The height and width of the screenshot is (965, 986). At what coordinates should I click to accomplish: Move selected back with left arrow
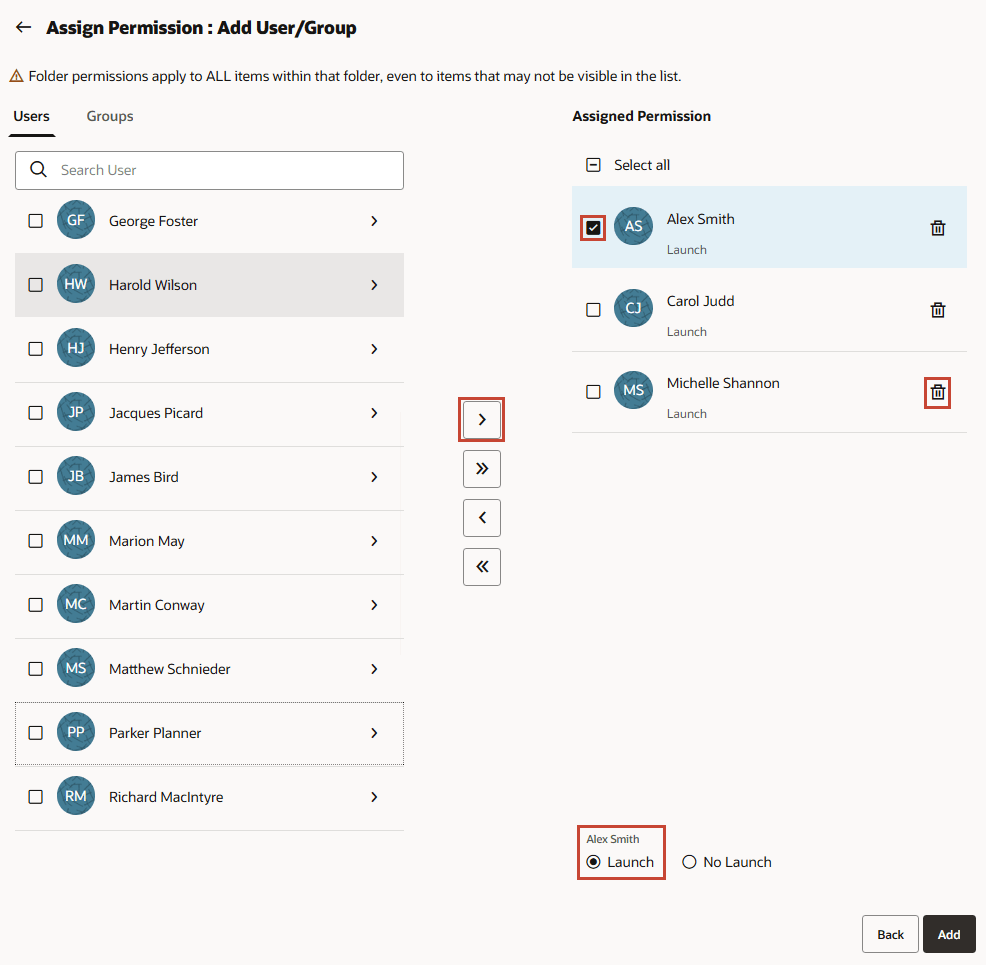[x=482, y=518]
